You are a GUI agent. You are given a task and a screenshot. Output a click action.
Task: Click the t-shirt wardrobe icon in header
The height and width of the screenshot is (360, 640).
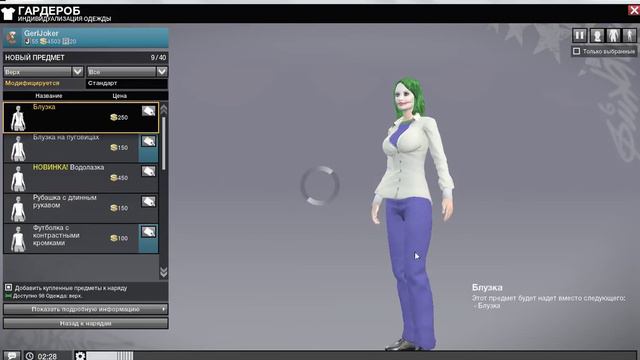click(8, 14)
